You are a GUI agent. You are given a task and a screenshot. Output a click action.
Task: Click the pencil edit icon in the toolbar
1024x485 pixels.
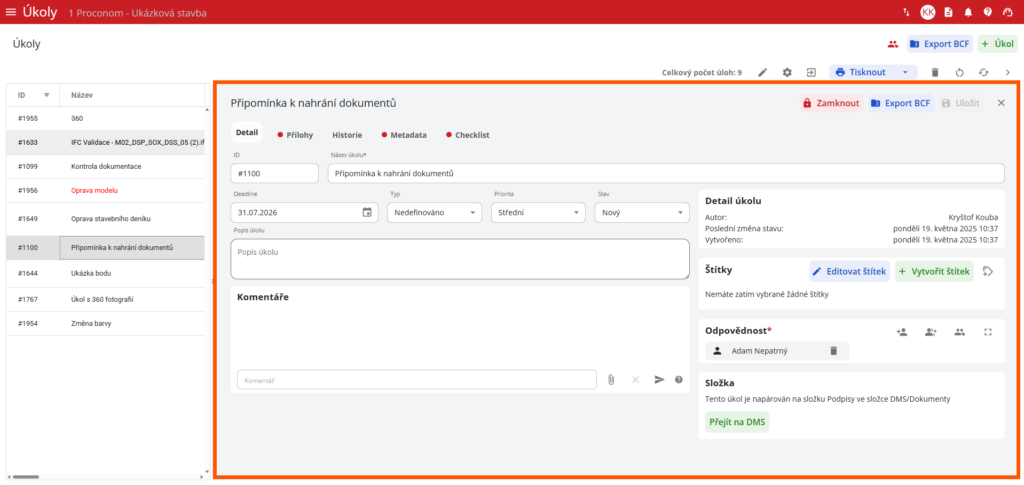point(762,72)
